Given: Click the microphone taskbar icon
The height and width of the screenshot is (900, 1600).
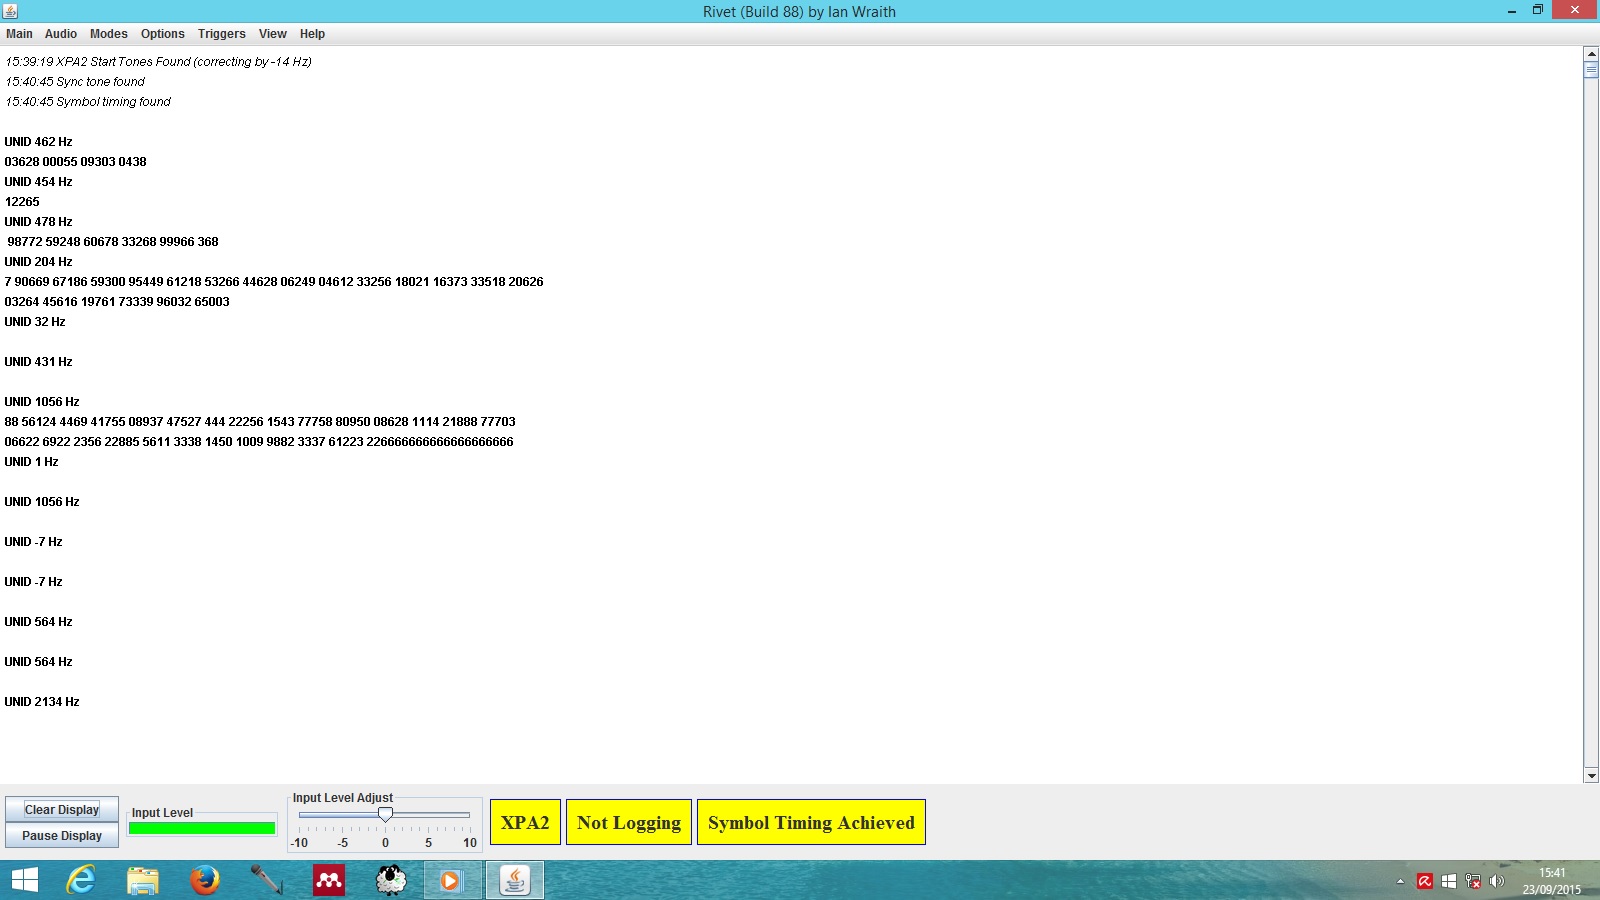Looking at the screenshot, I should pyautogui.click(x=266, y=880).
